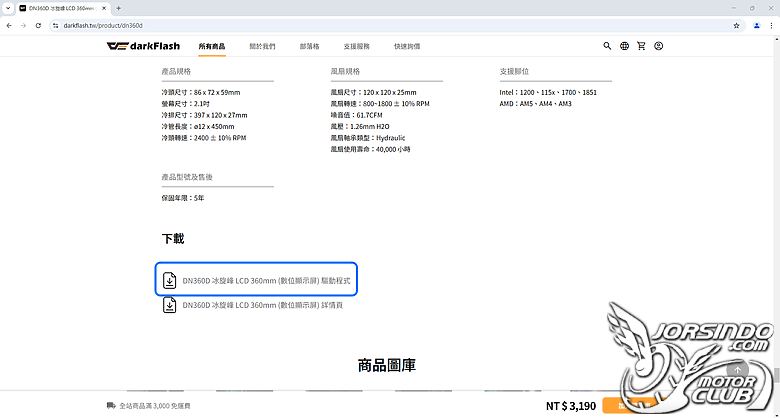Click download icon beside 驅動程式 link
This screenshot has height=418, width=780.
(170, 281)
